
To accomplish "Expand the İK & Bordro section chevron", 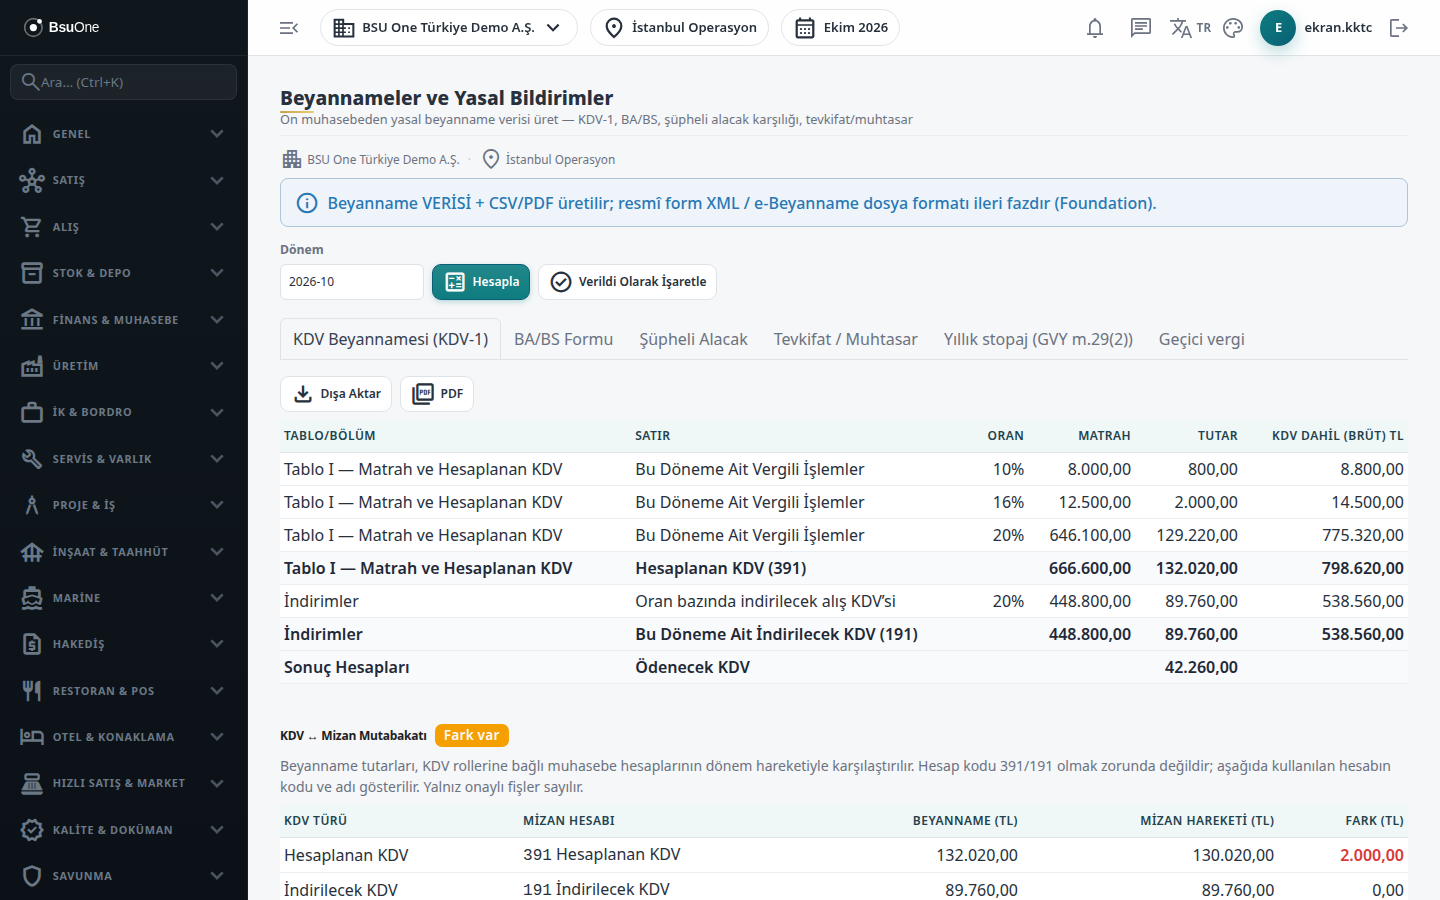I will pos(217,412).
